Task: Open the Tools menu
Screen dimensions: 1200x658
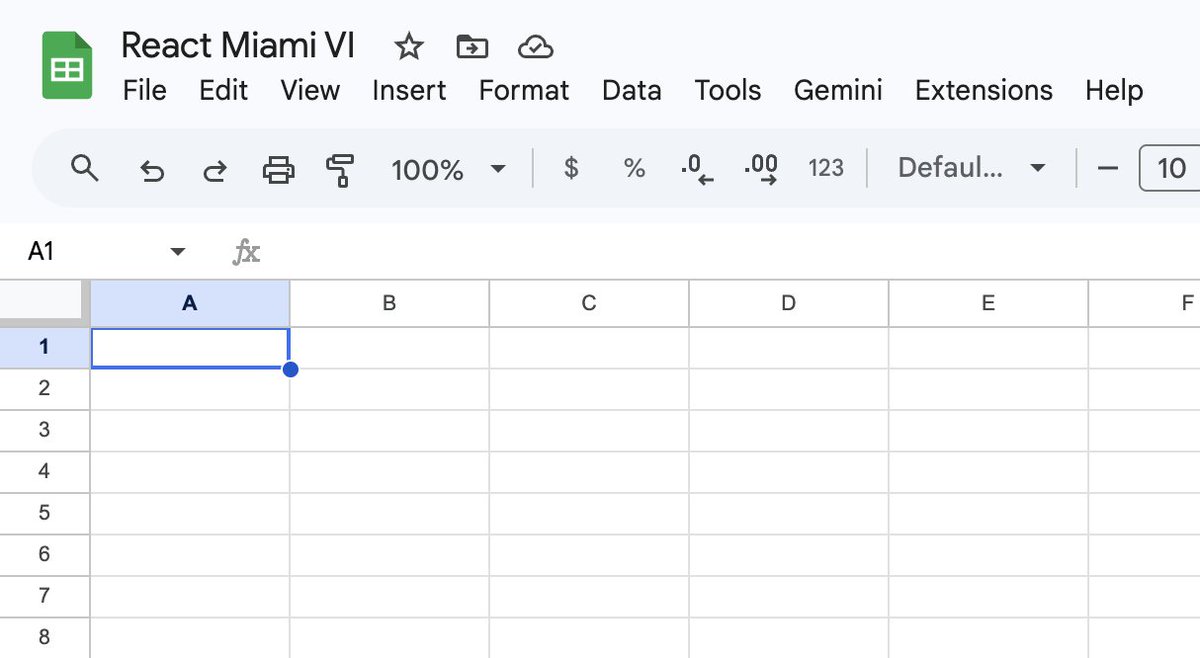Action: [728, 90]
